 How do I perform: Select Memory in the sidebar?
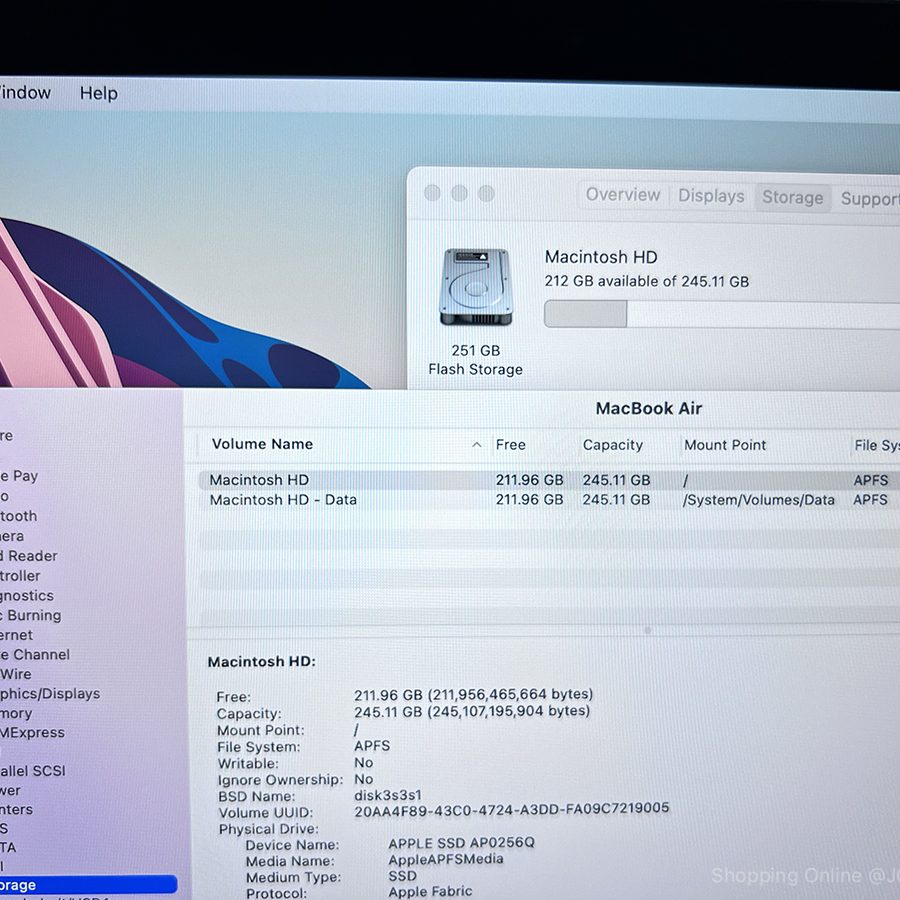pos(16,713)
